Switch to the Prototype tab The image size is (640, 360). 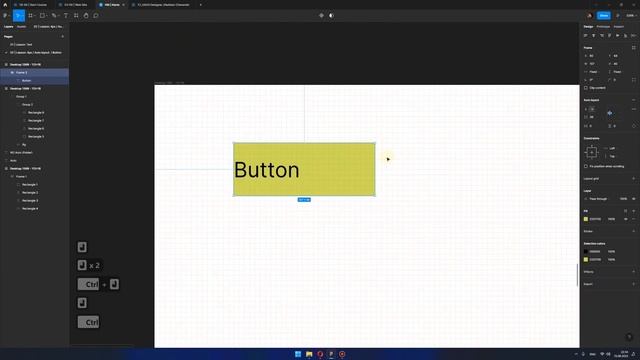[603, 27]
